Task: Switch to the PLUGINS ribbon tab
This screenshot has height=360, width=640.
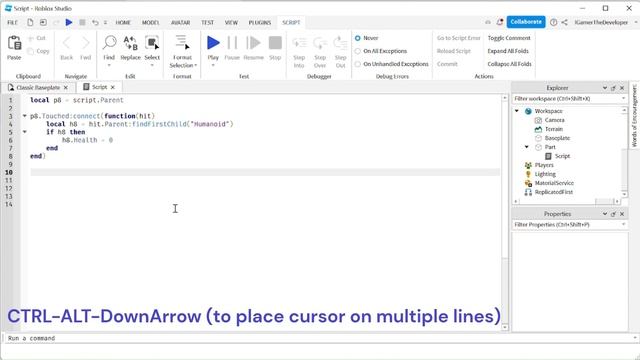Action: [x=260, y=22]
